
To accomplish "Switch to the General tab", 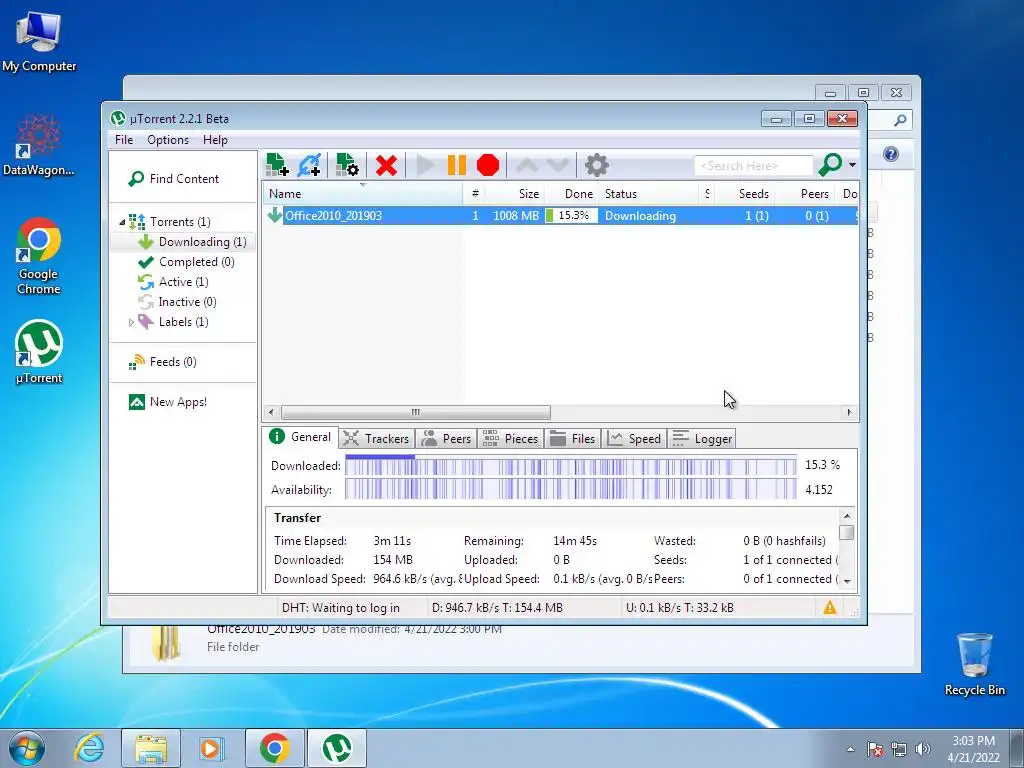I will pyautogui.click(x=300, y=437).
